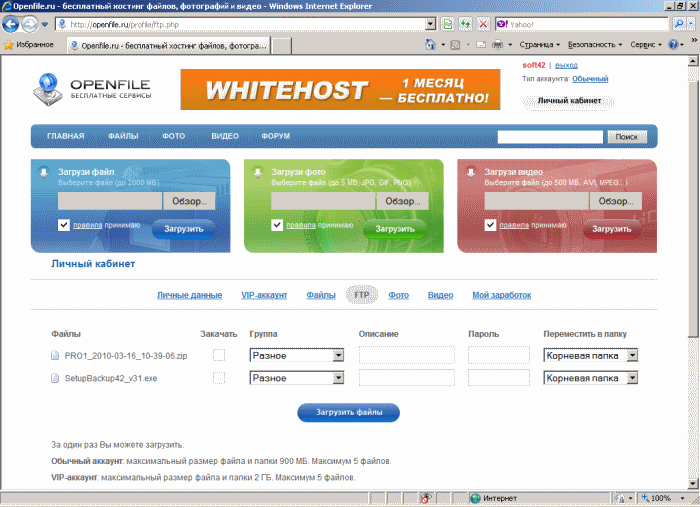
Task: Toggle rules checkbox in file upload box
Action: [64, 225]
